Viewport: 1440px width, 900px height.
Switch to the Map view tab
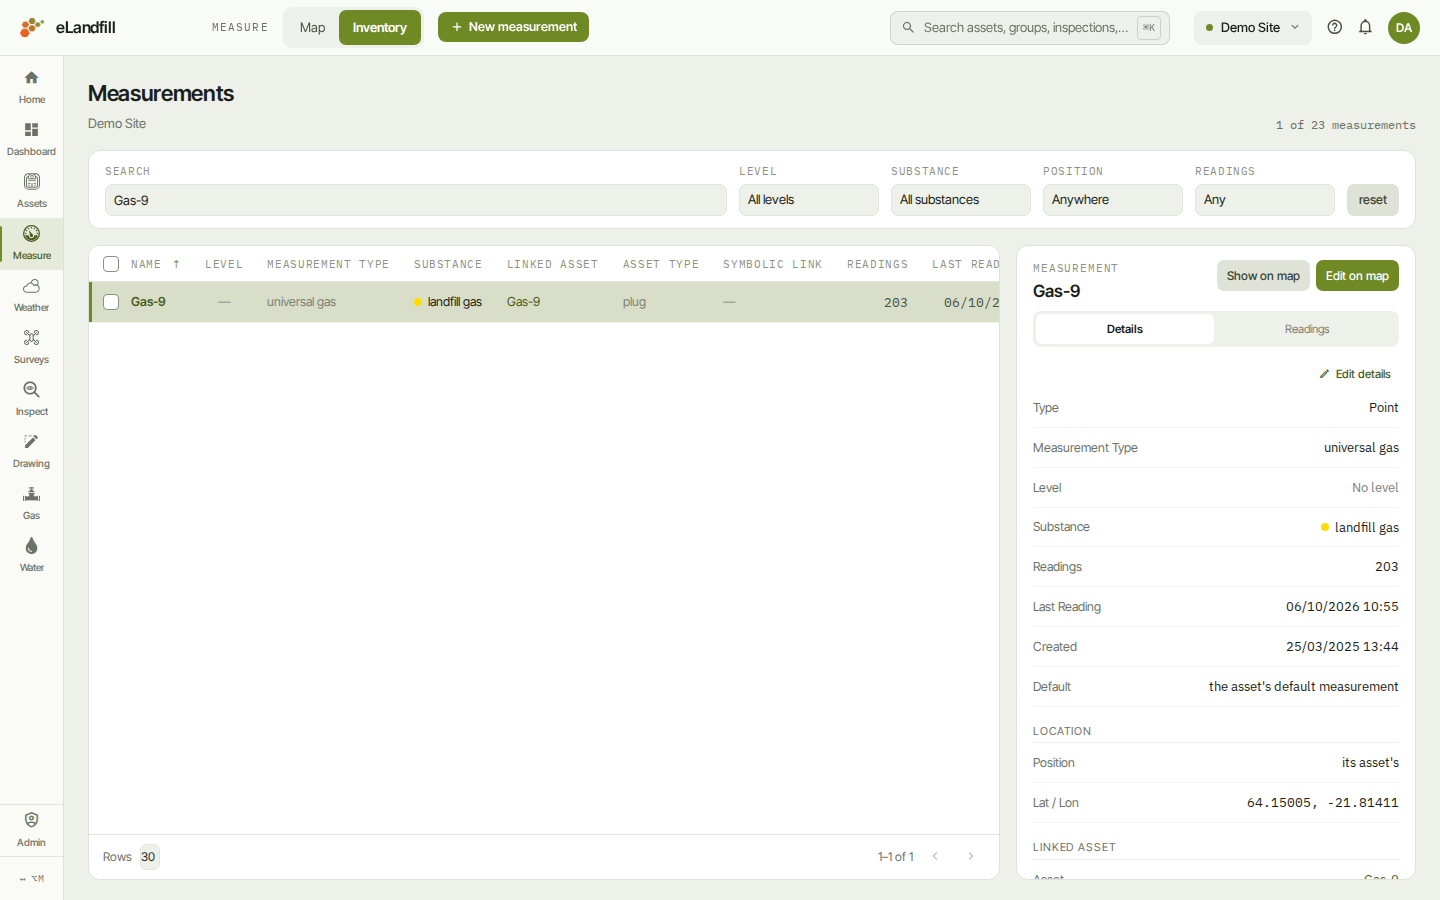[312, 28]
